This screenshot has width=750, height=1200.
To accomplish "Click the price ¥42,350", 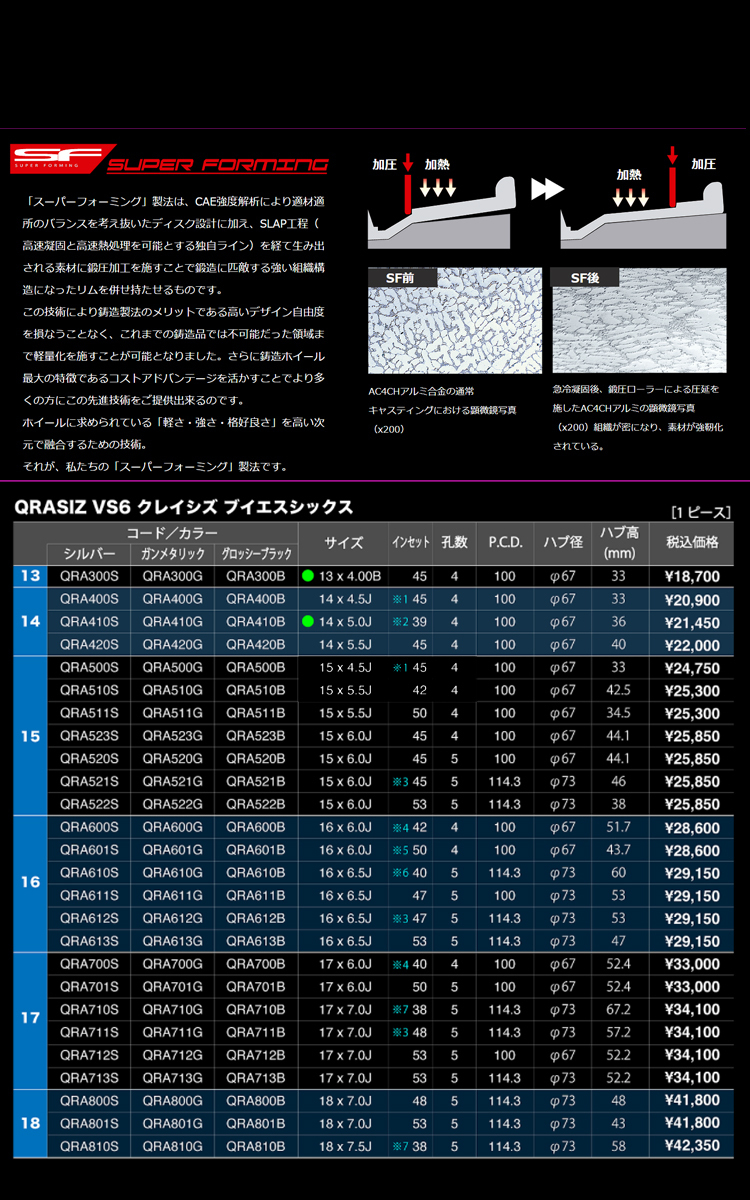I will [692, 1147].
